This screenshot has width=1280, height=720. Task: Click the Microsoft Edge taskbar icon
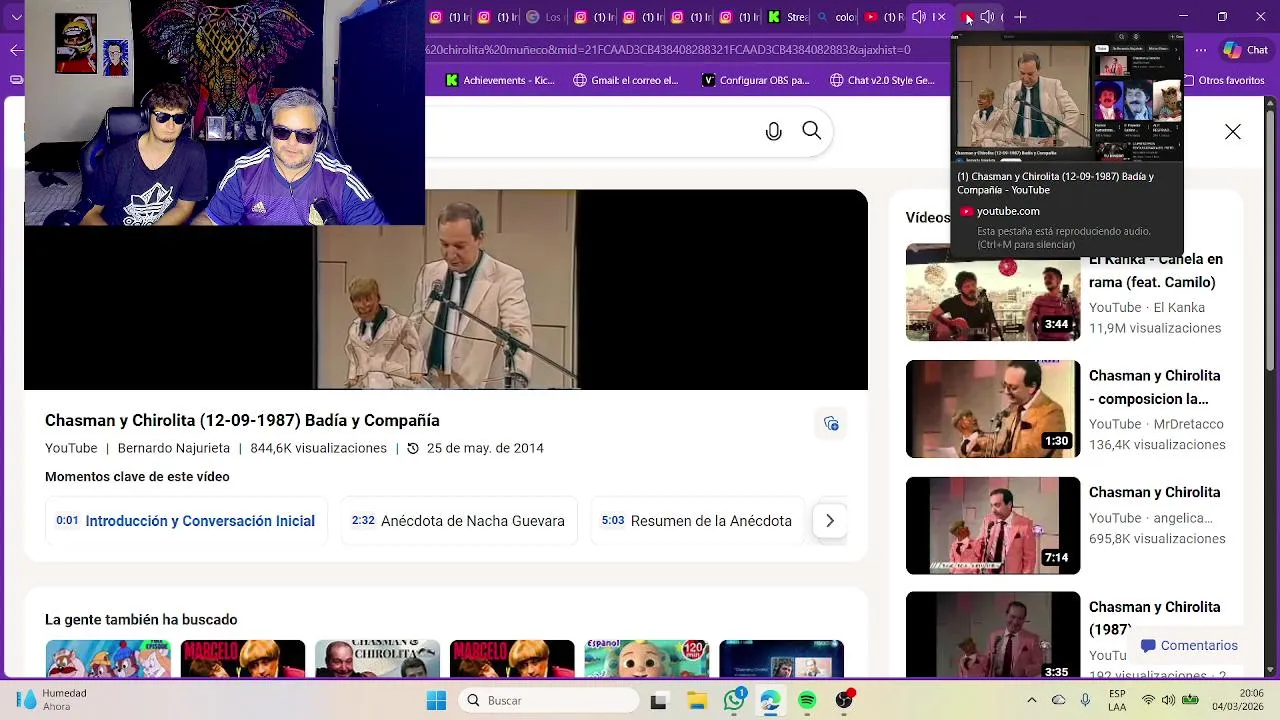(770, 701)
